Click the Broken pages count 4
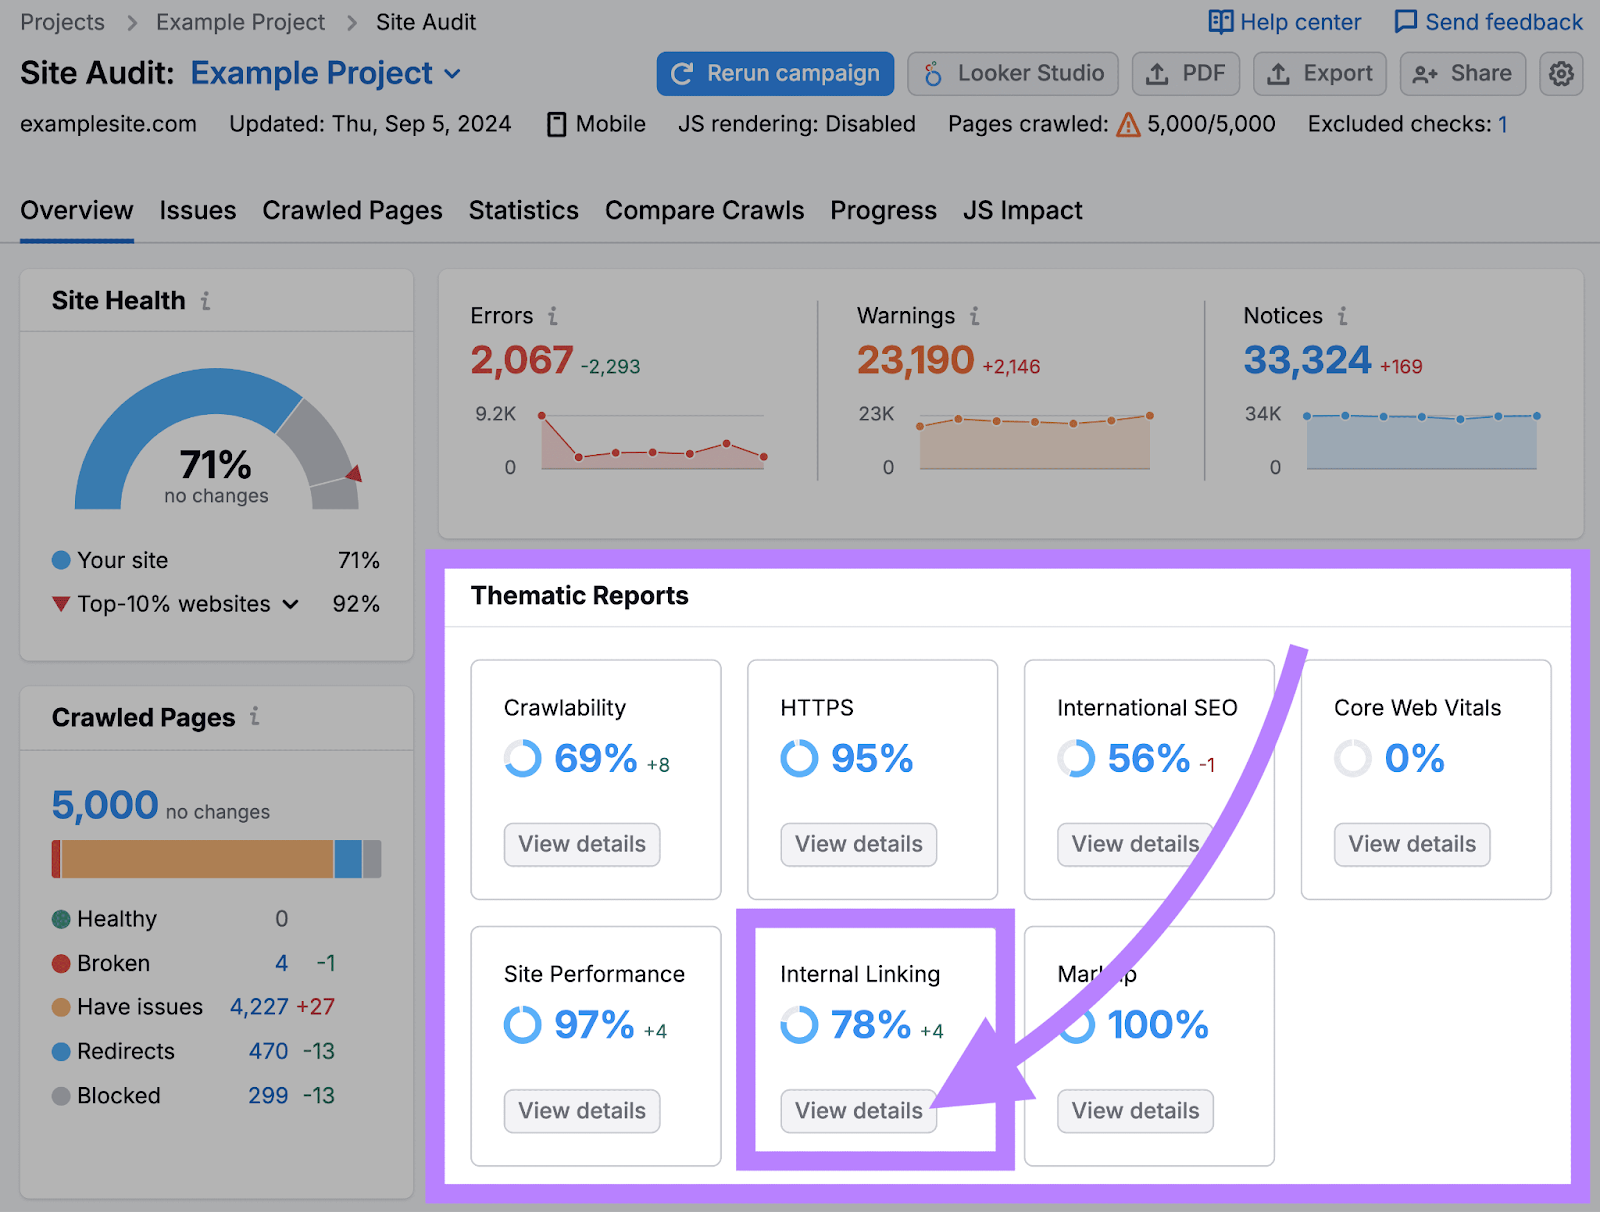Viewport: 1600px width, 1212px height. 281,963
